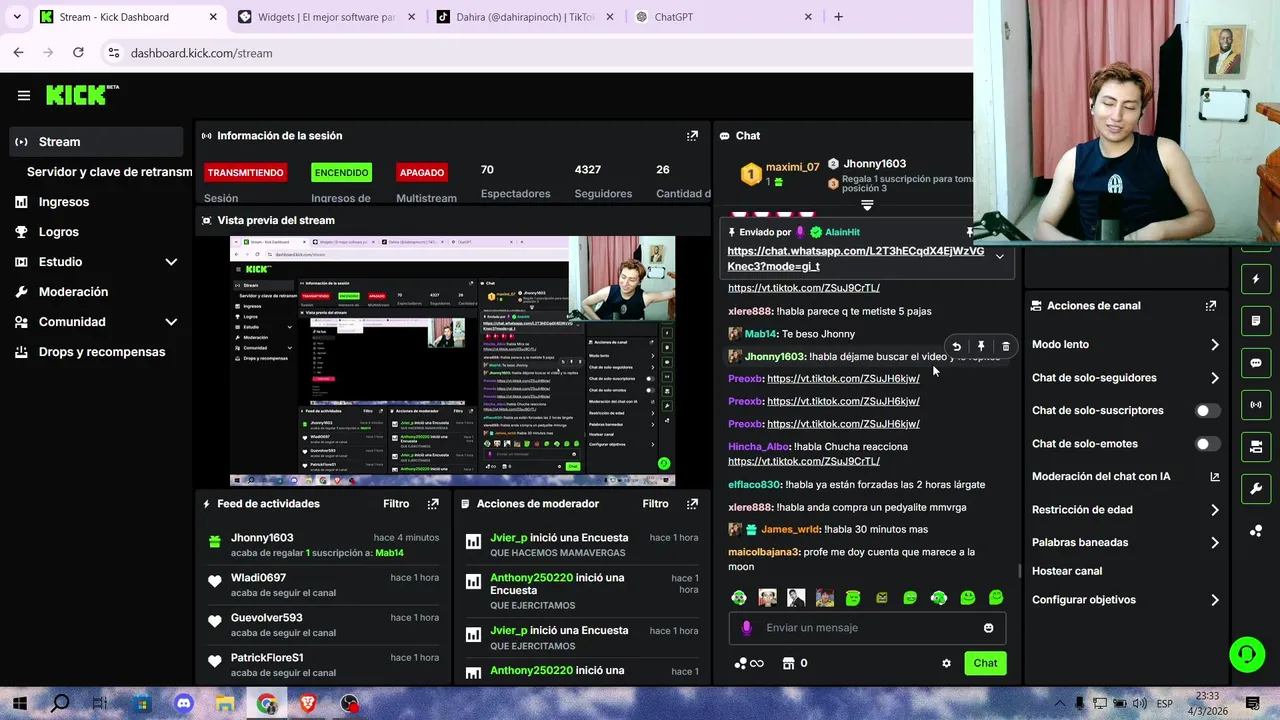Click the broadcast signal icon in right sidebar

[1256, 405]
